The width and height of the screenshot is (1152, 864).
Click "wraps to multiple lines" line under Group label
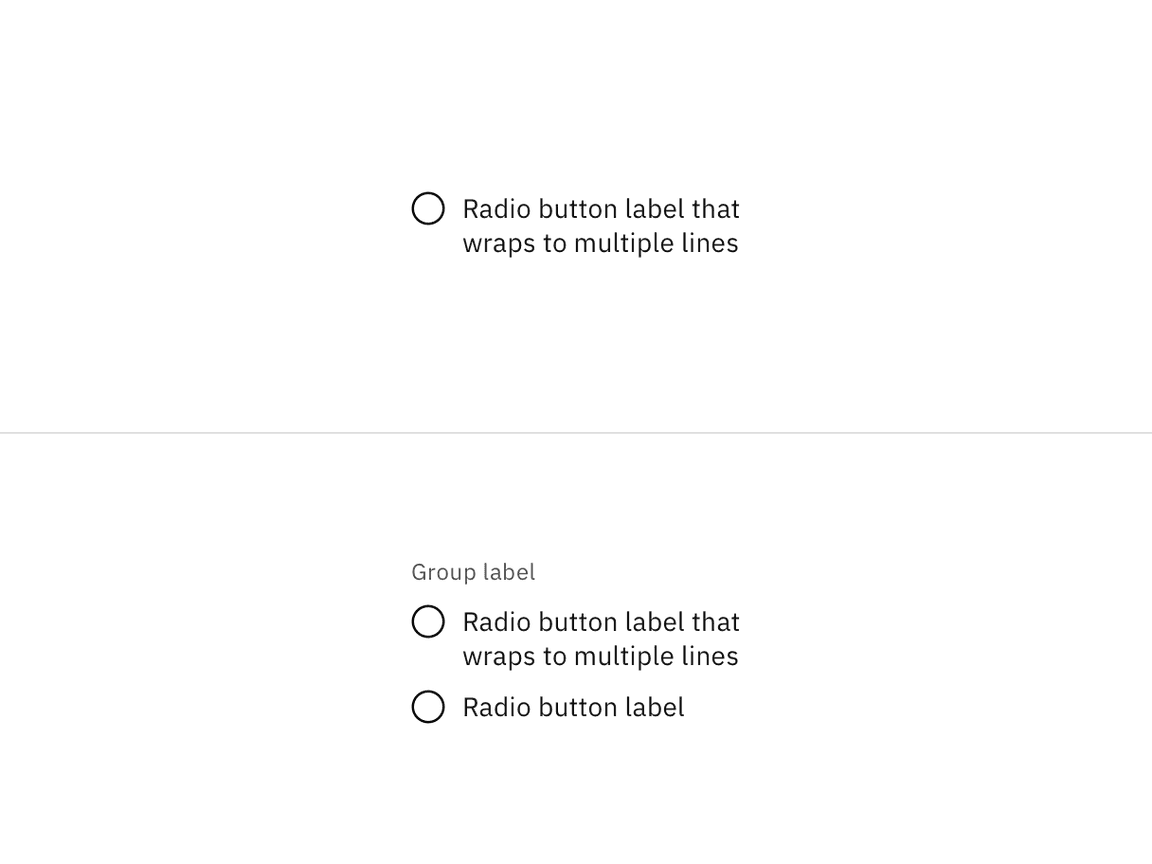[x=600, y=656]
